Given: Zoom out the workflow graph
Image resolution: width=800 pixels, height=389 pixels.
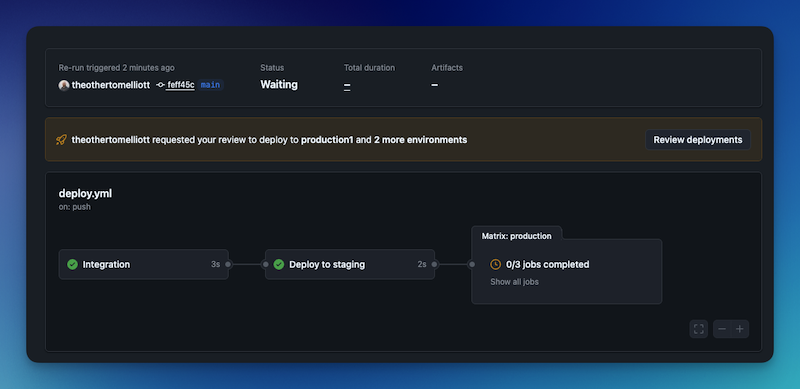Looking at the screenshot, I should [x=722, y=329].
